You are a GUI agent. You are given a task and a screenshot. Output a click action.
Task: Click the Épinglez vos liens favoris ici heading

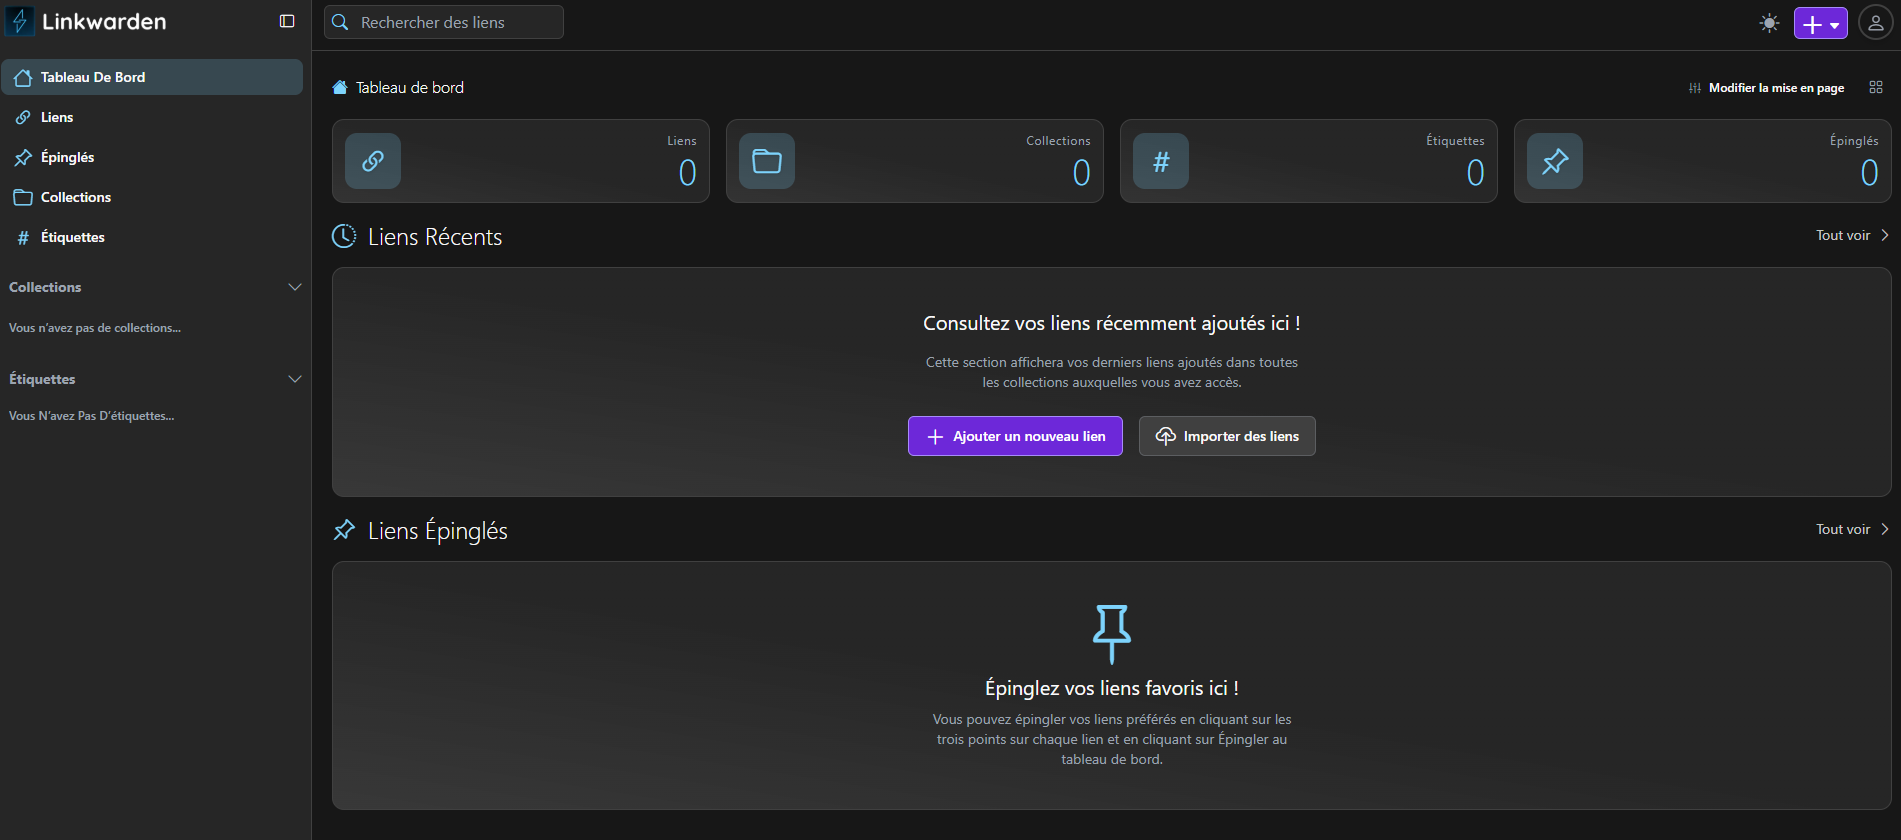coord(1112,688)
